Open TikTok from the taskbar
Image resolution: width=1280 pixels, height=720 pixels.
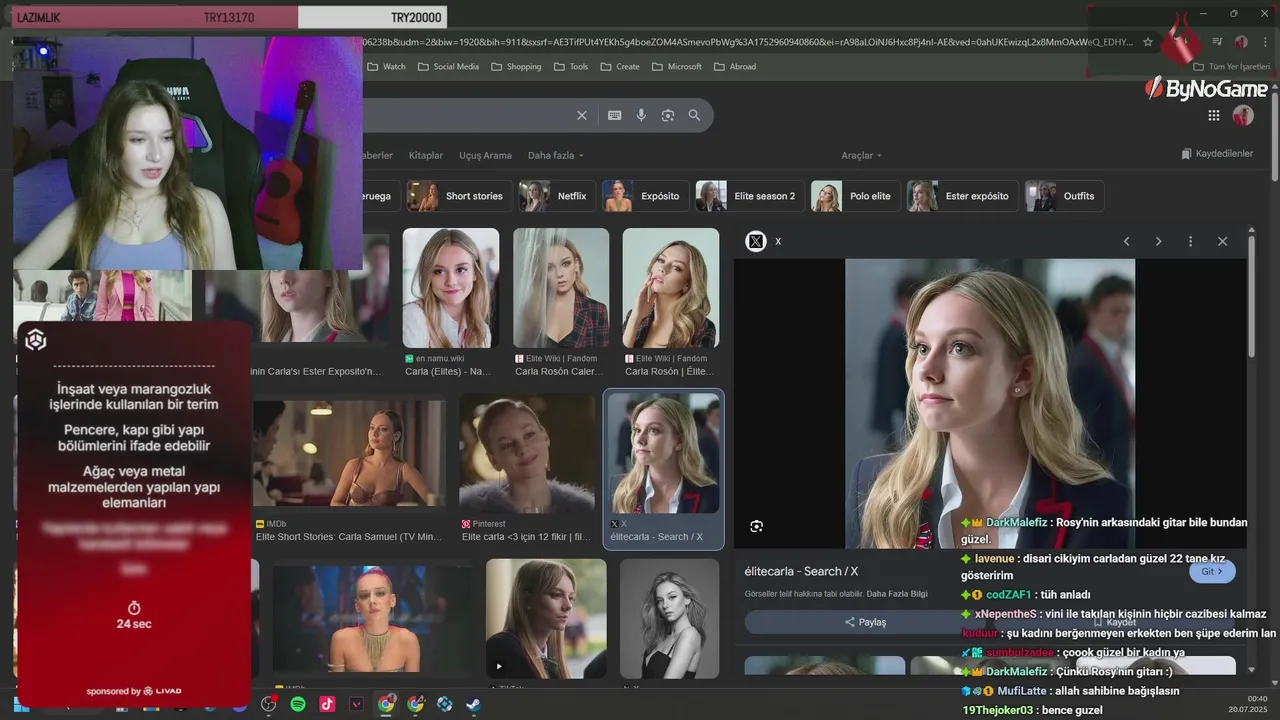(x=327, y=704)
